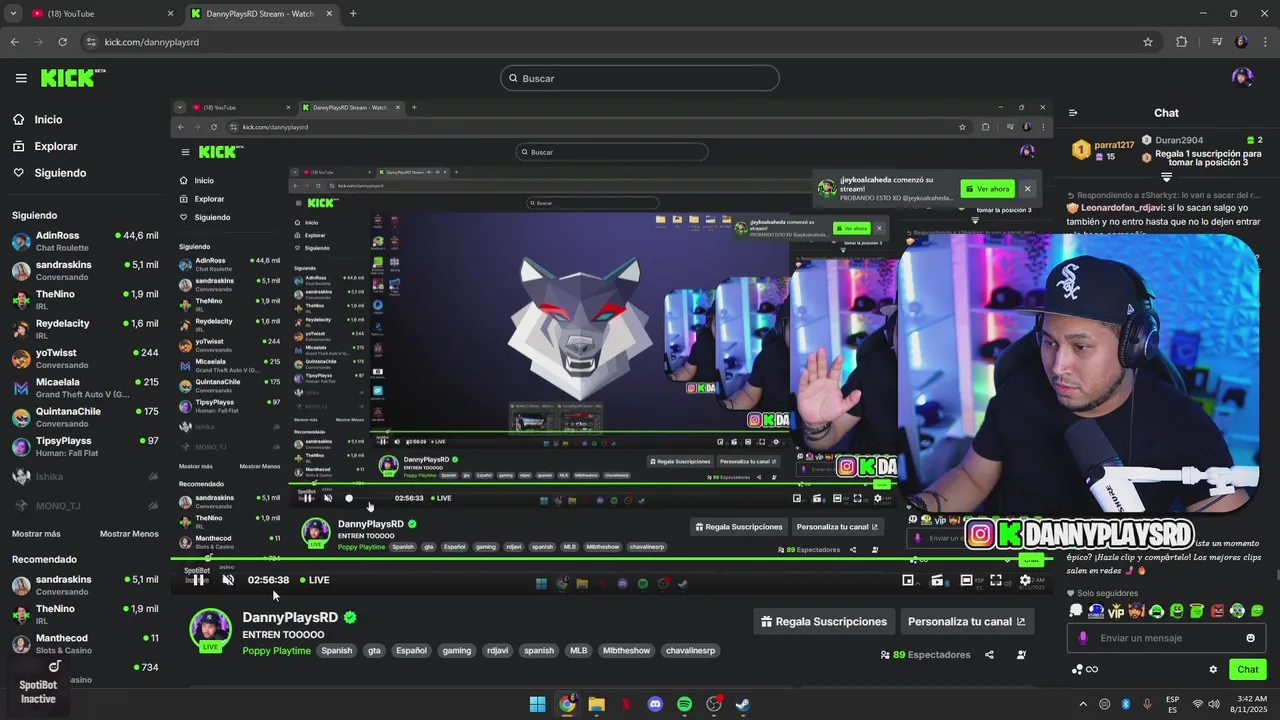
Task: Click the purple microphone icon in chat input
Action: (1083, 638)
